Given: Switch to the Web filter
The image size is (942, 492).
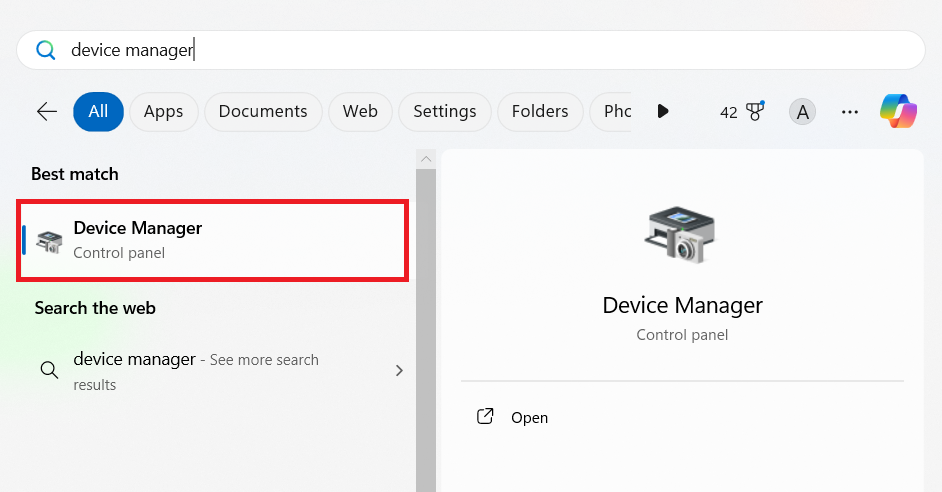Looking at the screenshot, I should pos(360,111).
